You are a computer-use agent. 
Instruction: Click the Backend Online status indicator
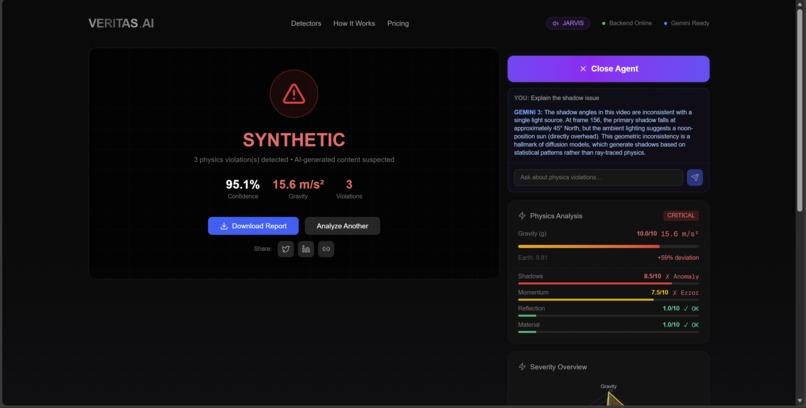click(x=627, y=23)
